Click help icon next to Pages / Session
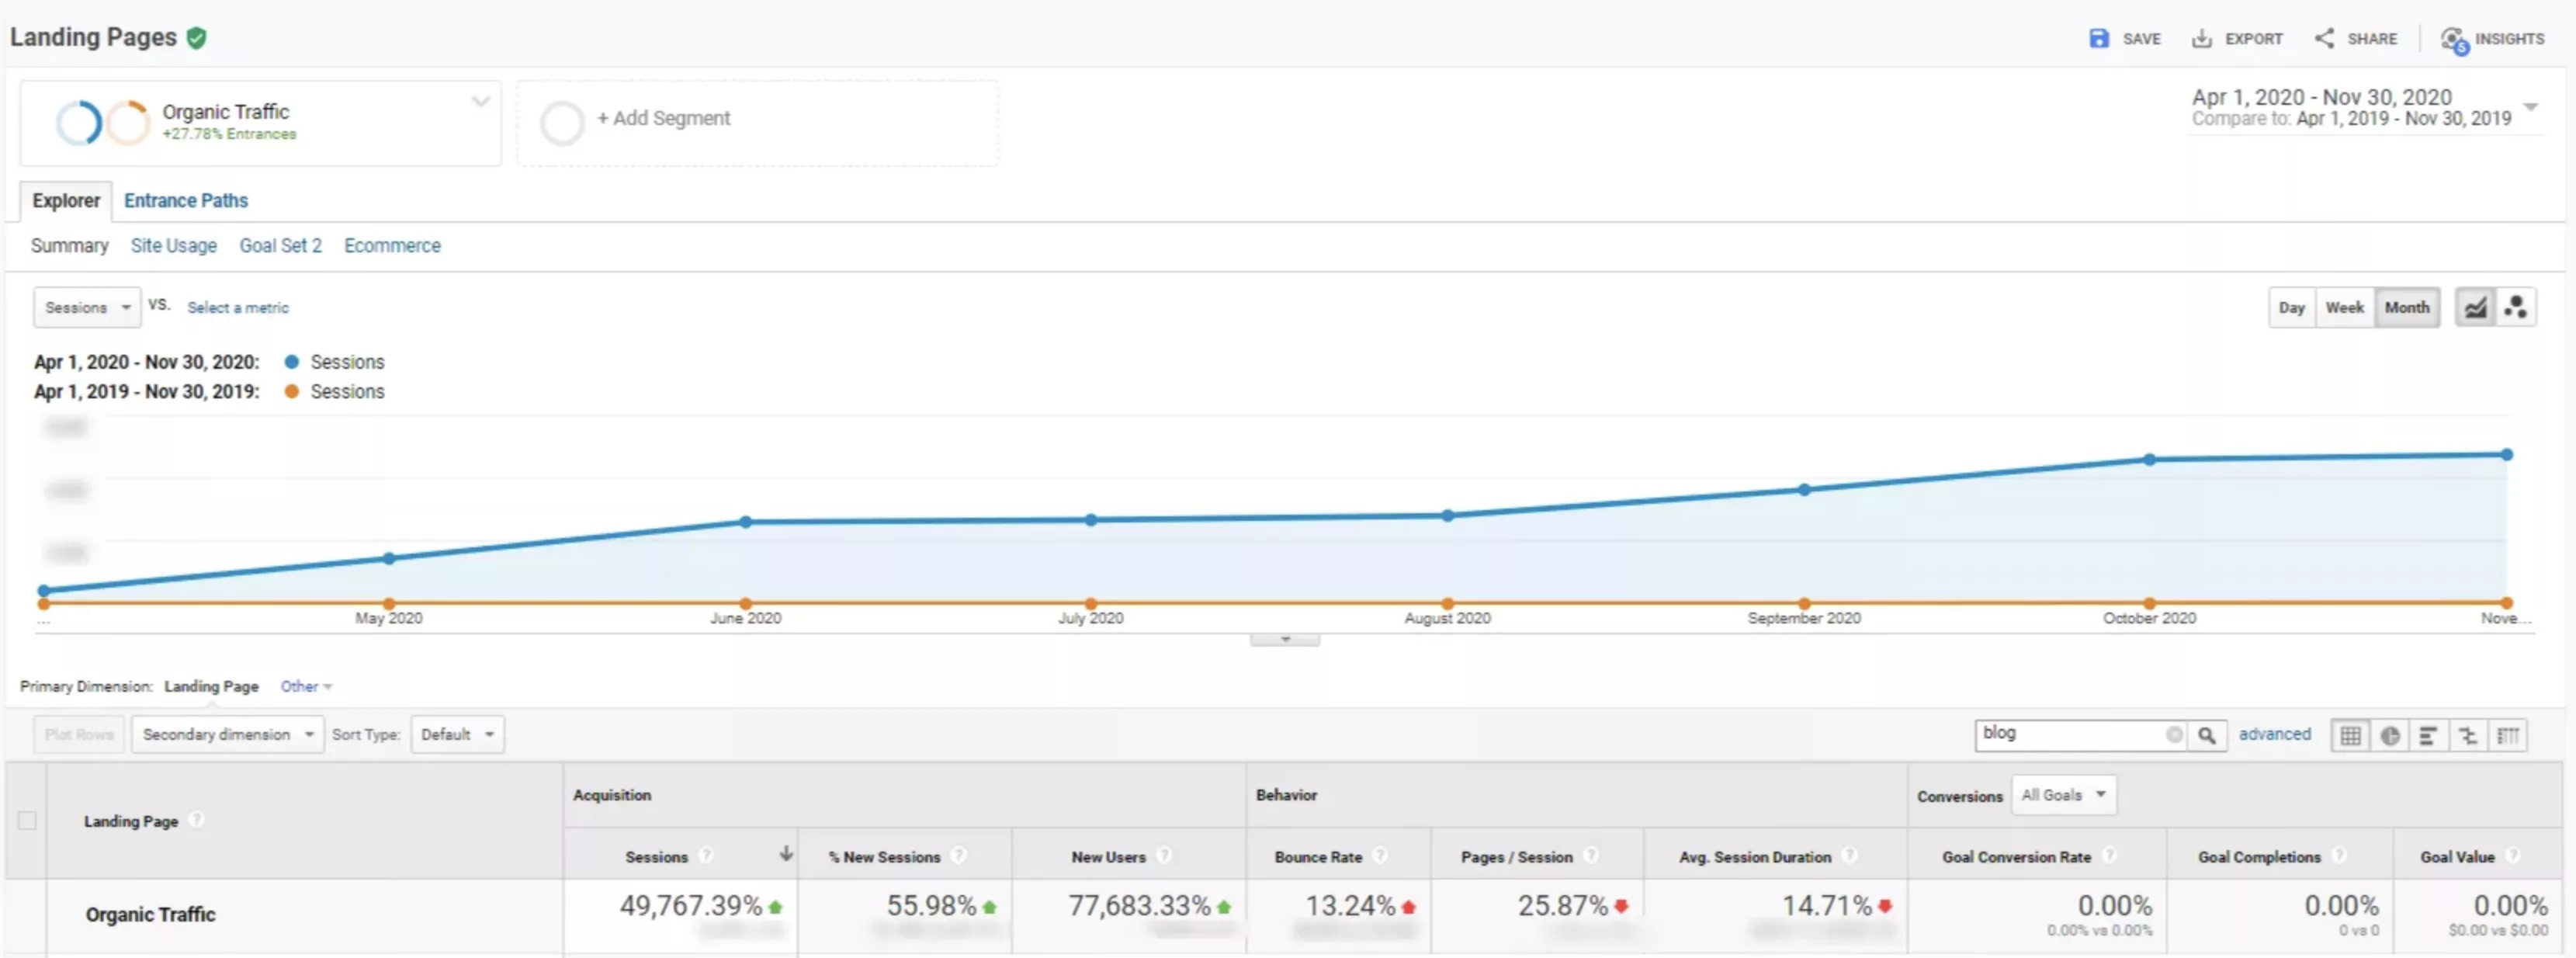Screen dimensions: 2576x958 click(1591, 856)
